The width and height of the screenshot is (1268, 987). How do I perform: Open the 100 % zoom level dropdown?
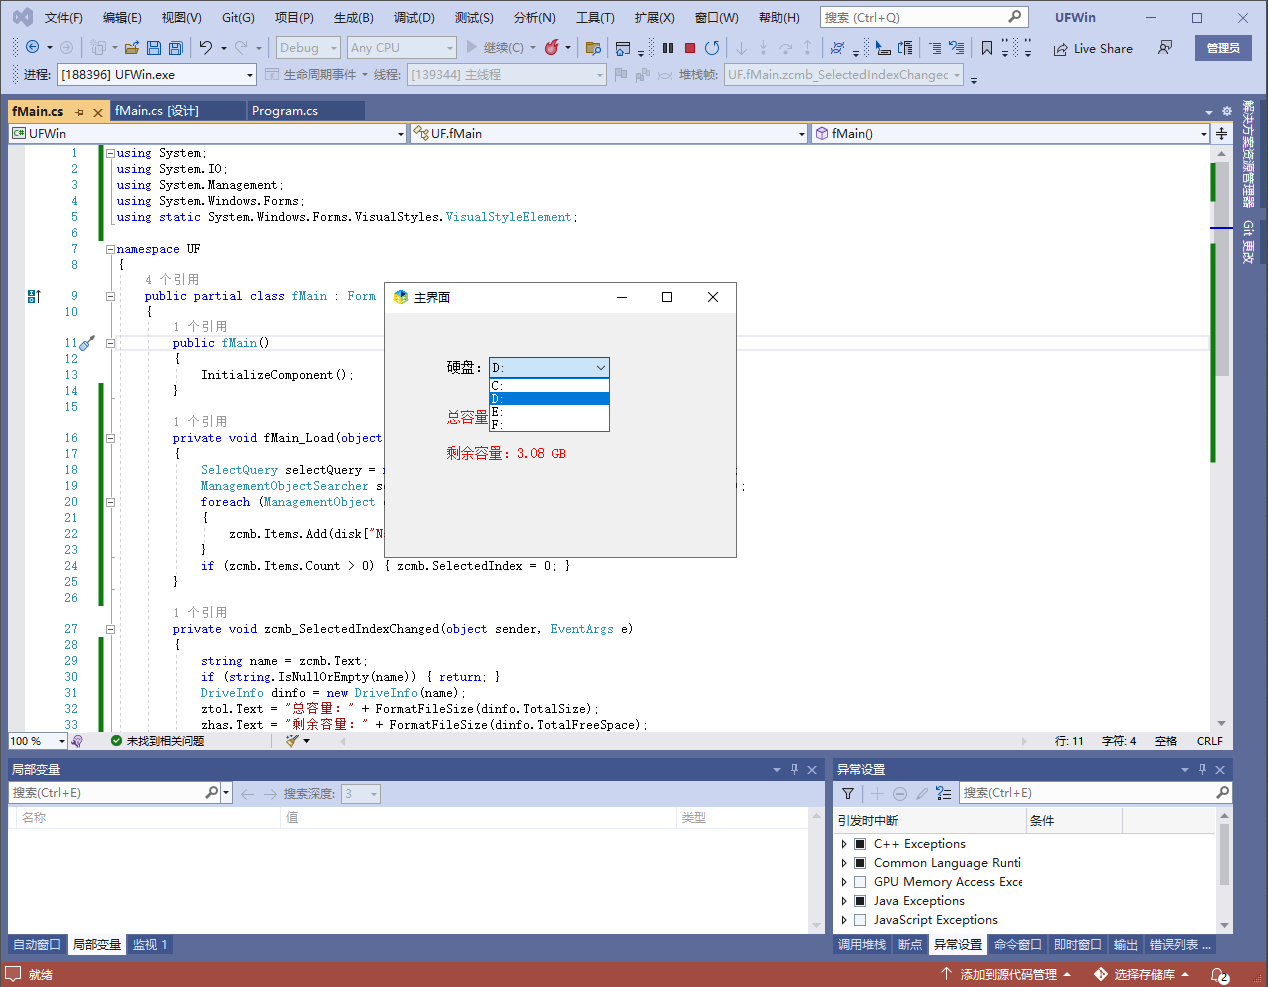pos(37,741)
